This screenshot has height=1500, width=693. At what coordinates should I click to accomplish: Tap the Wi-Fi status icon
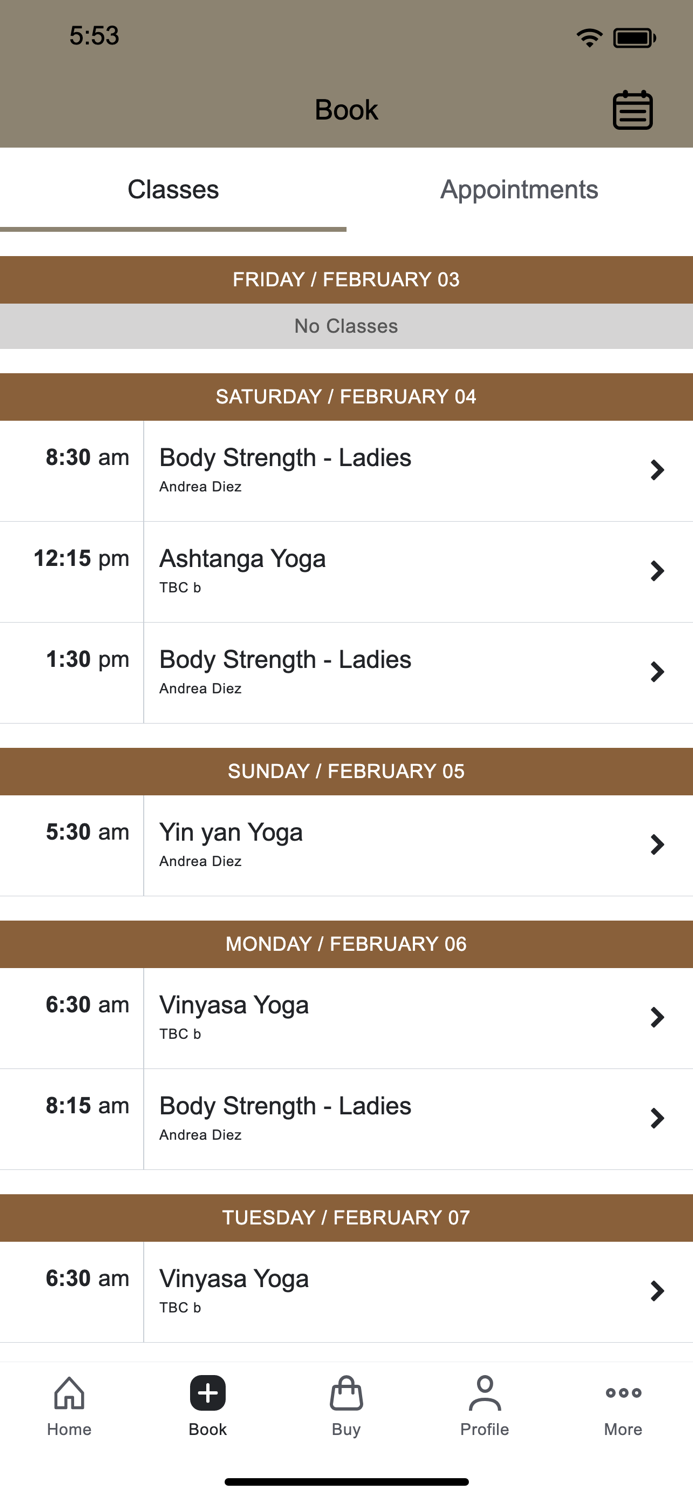589,36
